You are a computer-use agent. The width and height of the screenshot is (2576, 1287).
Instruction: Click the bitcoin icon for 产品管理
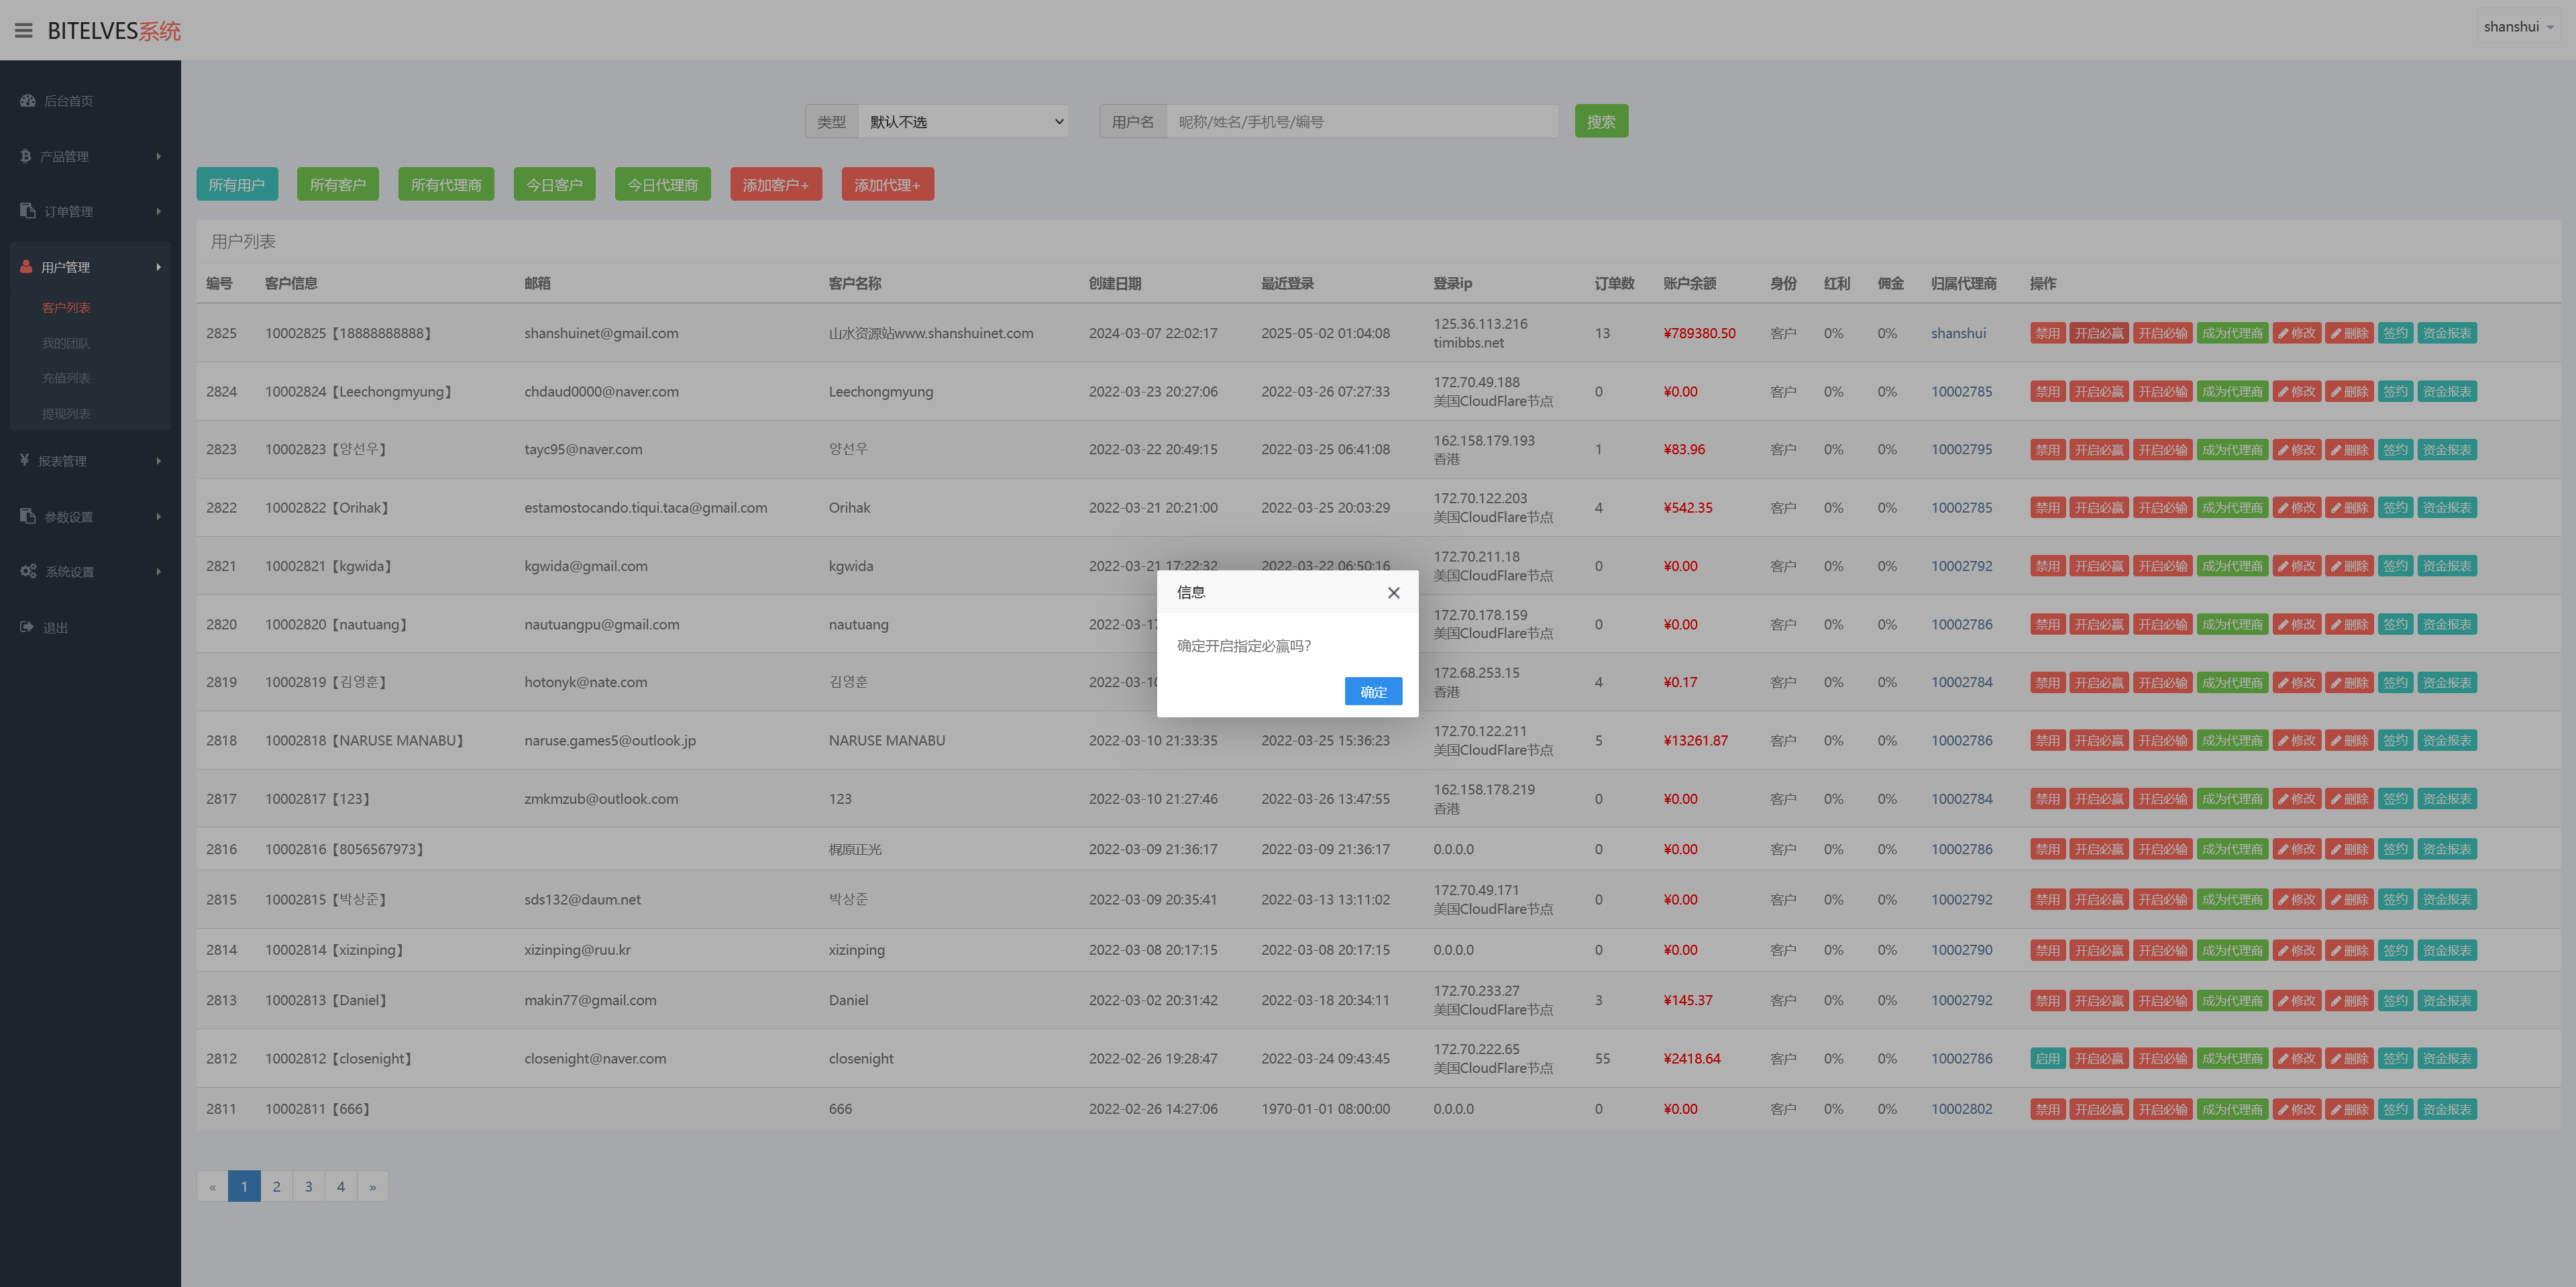pyautogui.click(x=26, y=156)
